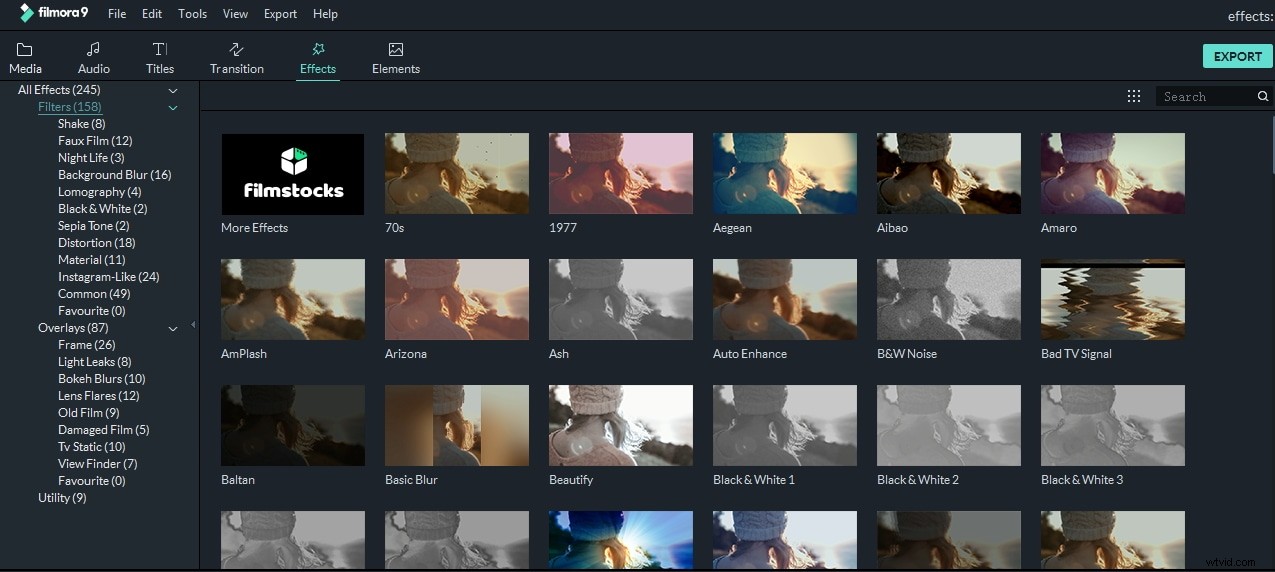The width and height of the screenshot is (1275, 572).
Task: Switch to the Audio tab
Action: click(x=94, y=58)
